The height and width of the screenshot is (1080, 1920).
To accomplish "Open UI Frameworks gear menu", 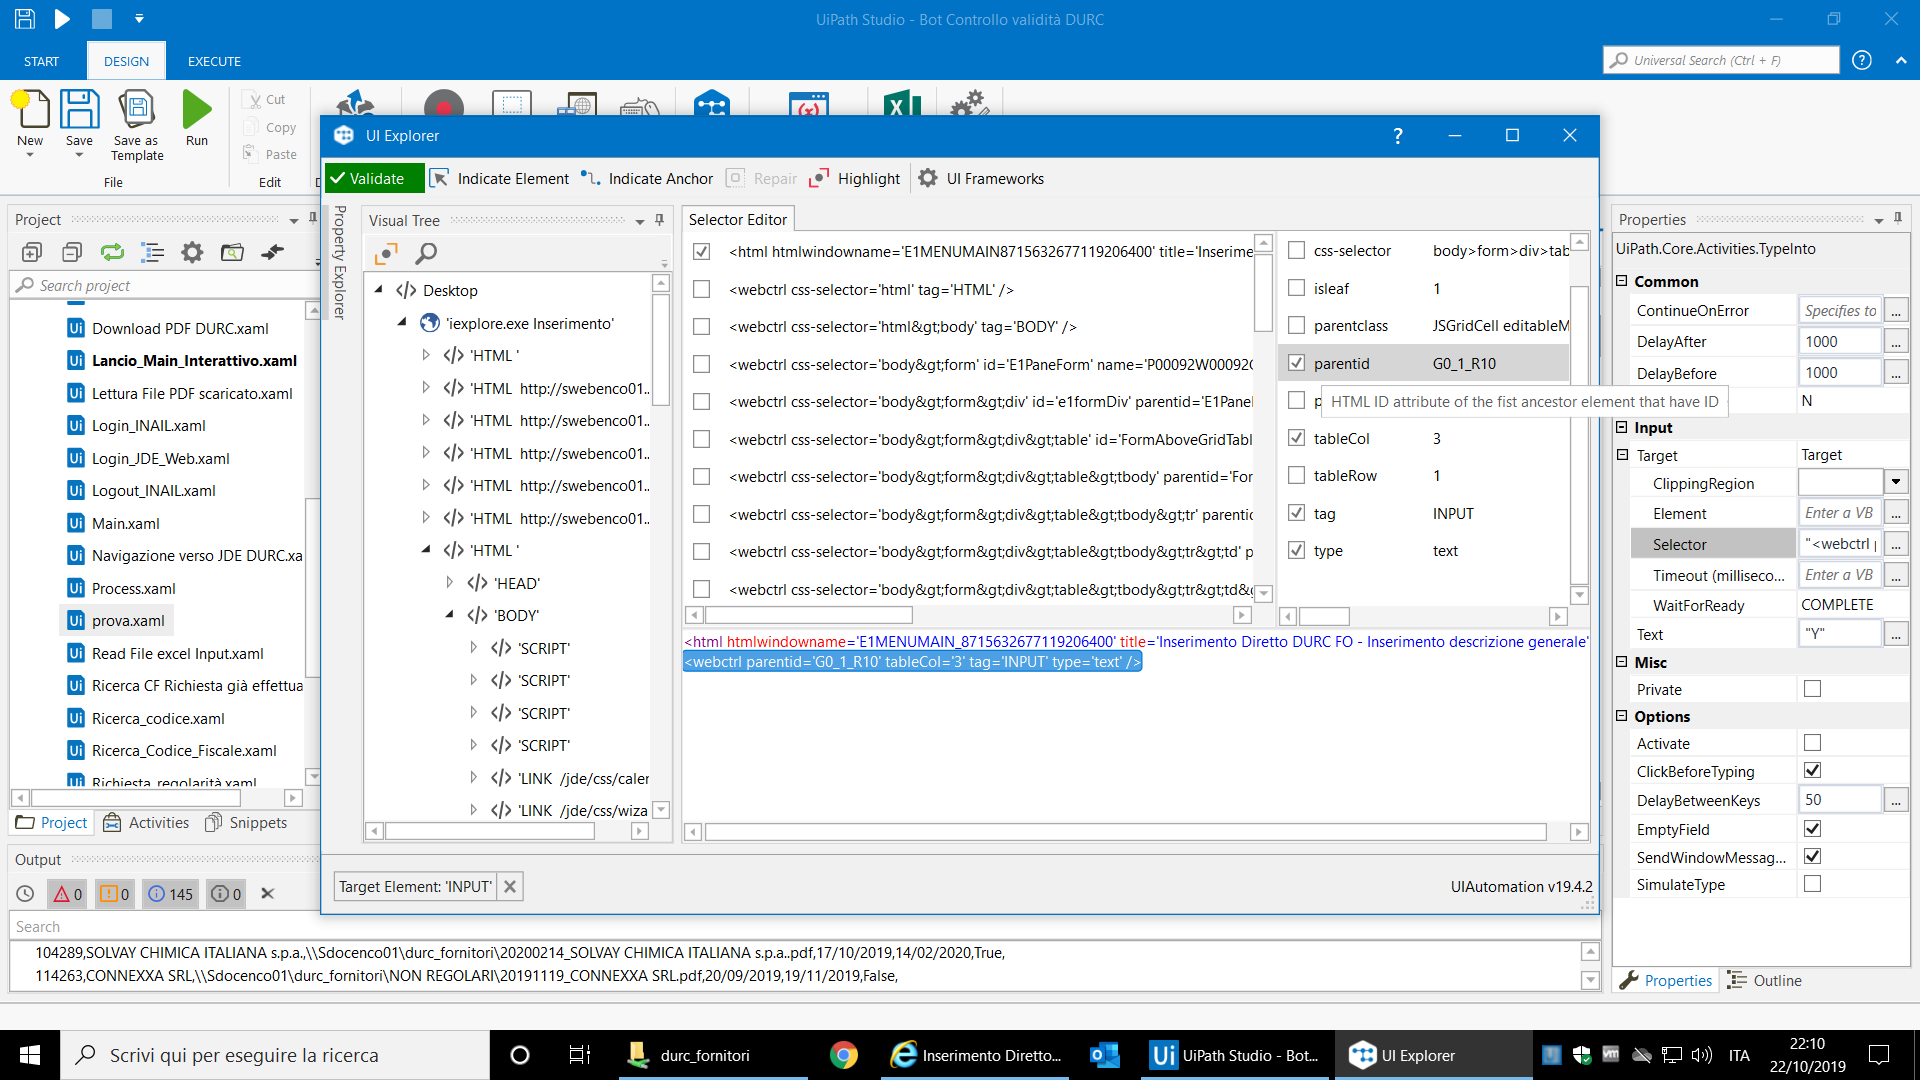I will (928, 178).
